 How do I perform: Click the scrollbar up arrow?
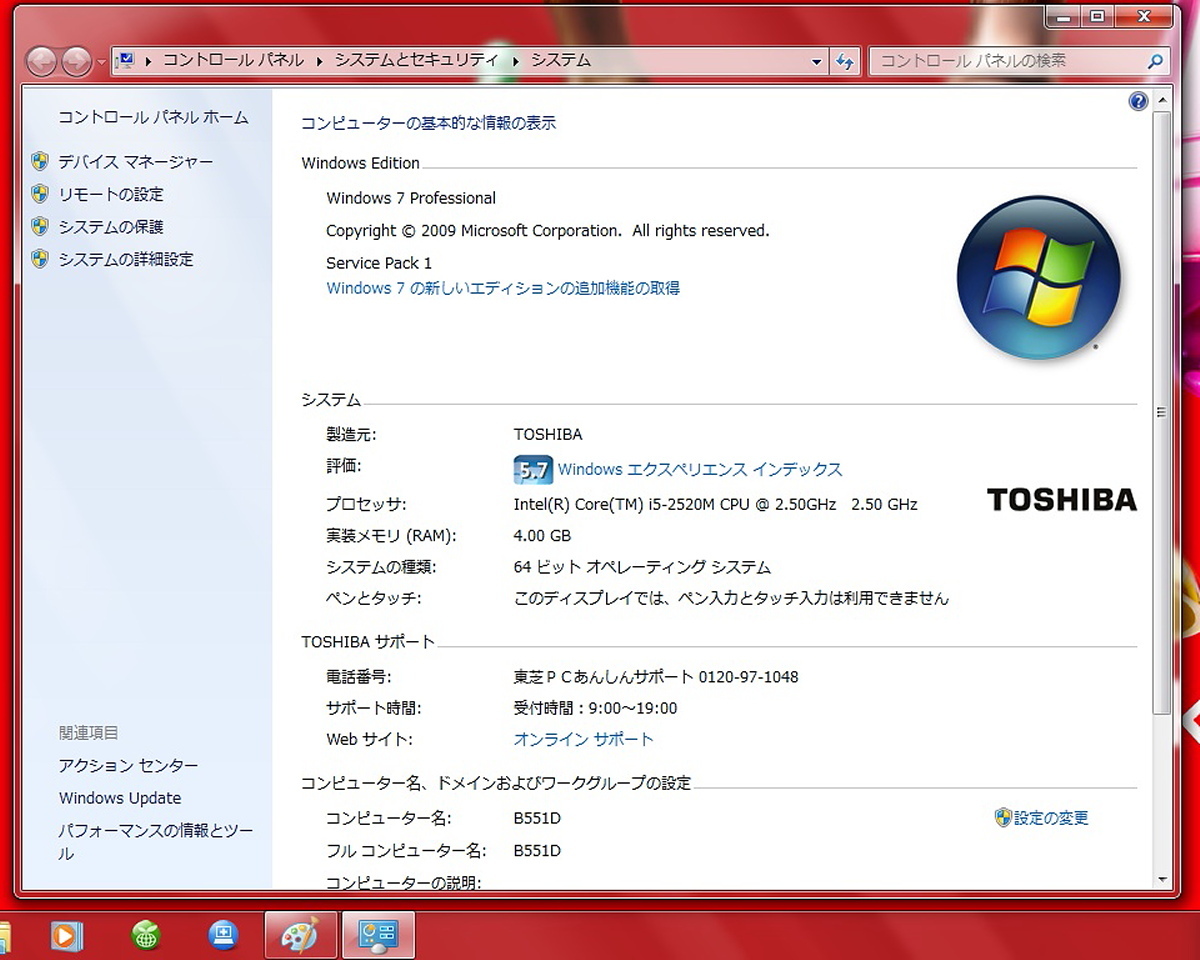1161,101
